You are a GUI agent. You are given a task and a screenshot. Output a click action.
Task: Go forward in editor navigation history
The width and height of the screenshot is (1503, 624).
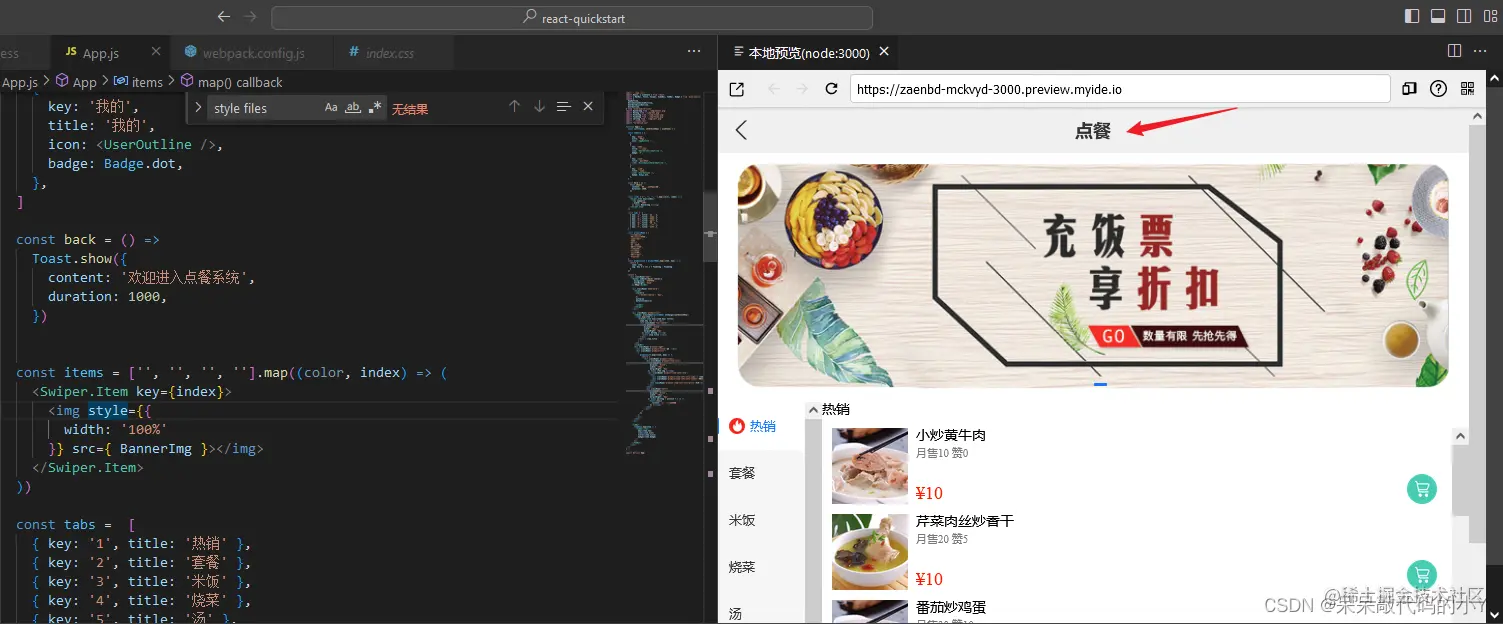(251, 17)
